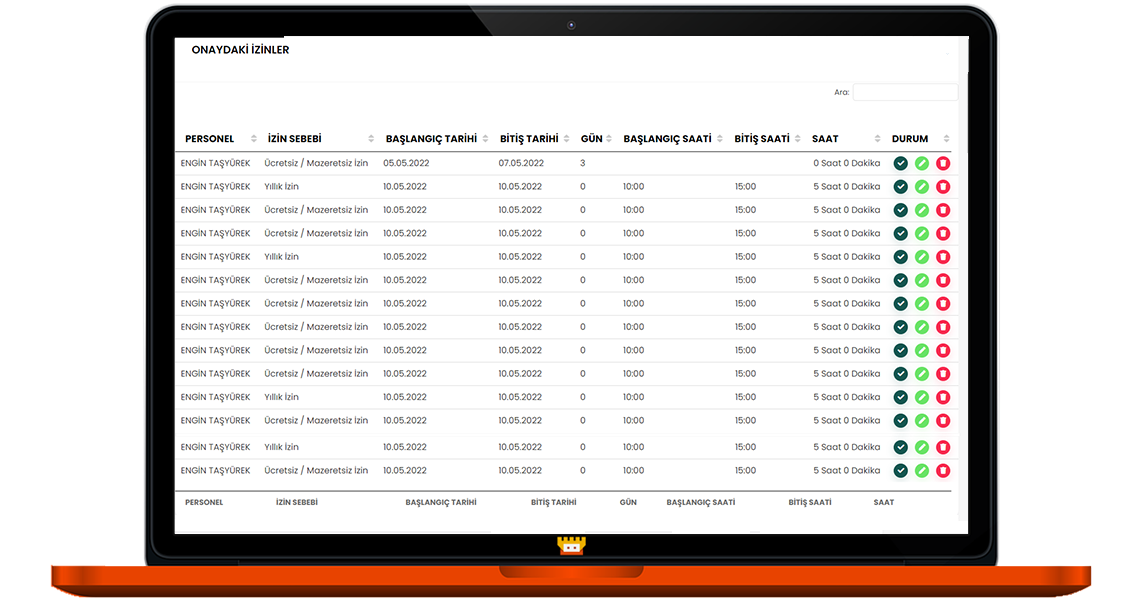Sort by BİTİŞ TARİHİ header
The width and height of the screenshot is (1135, 599).
(534, 139)
